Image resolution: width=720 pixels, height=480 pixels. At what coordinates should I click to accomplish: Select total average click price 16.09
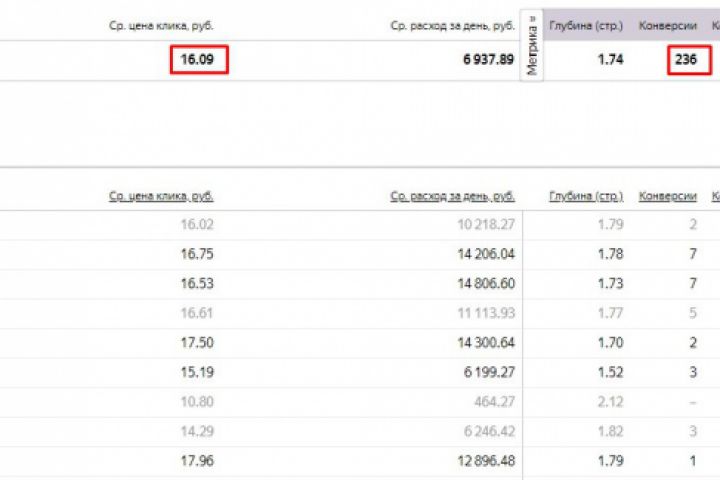coord(197,59)
